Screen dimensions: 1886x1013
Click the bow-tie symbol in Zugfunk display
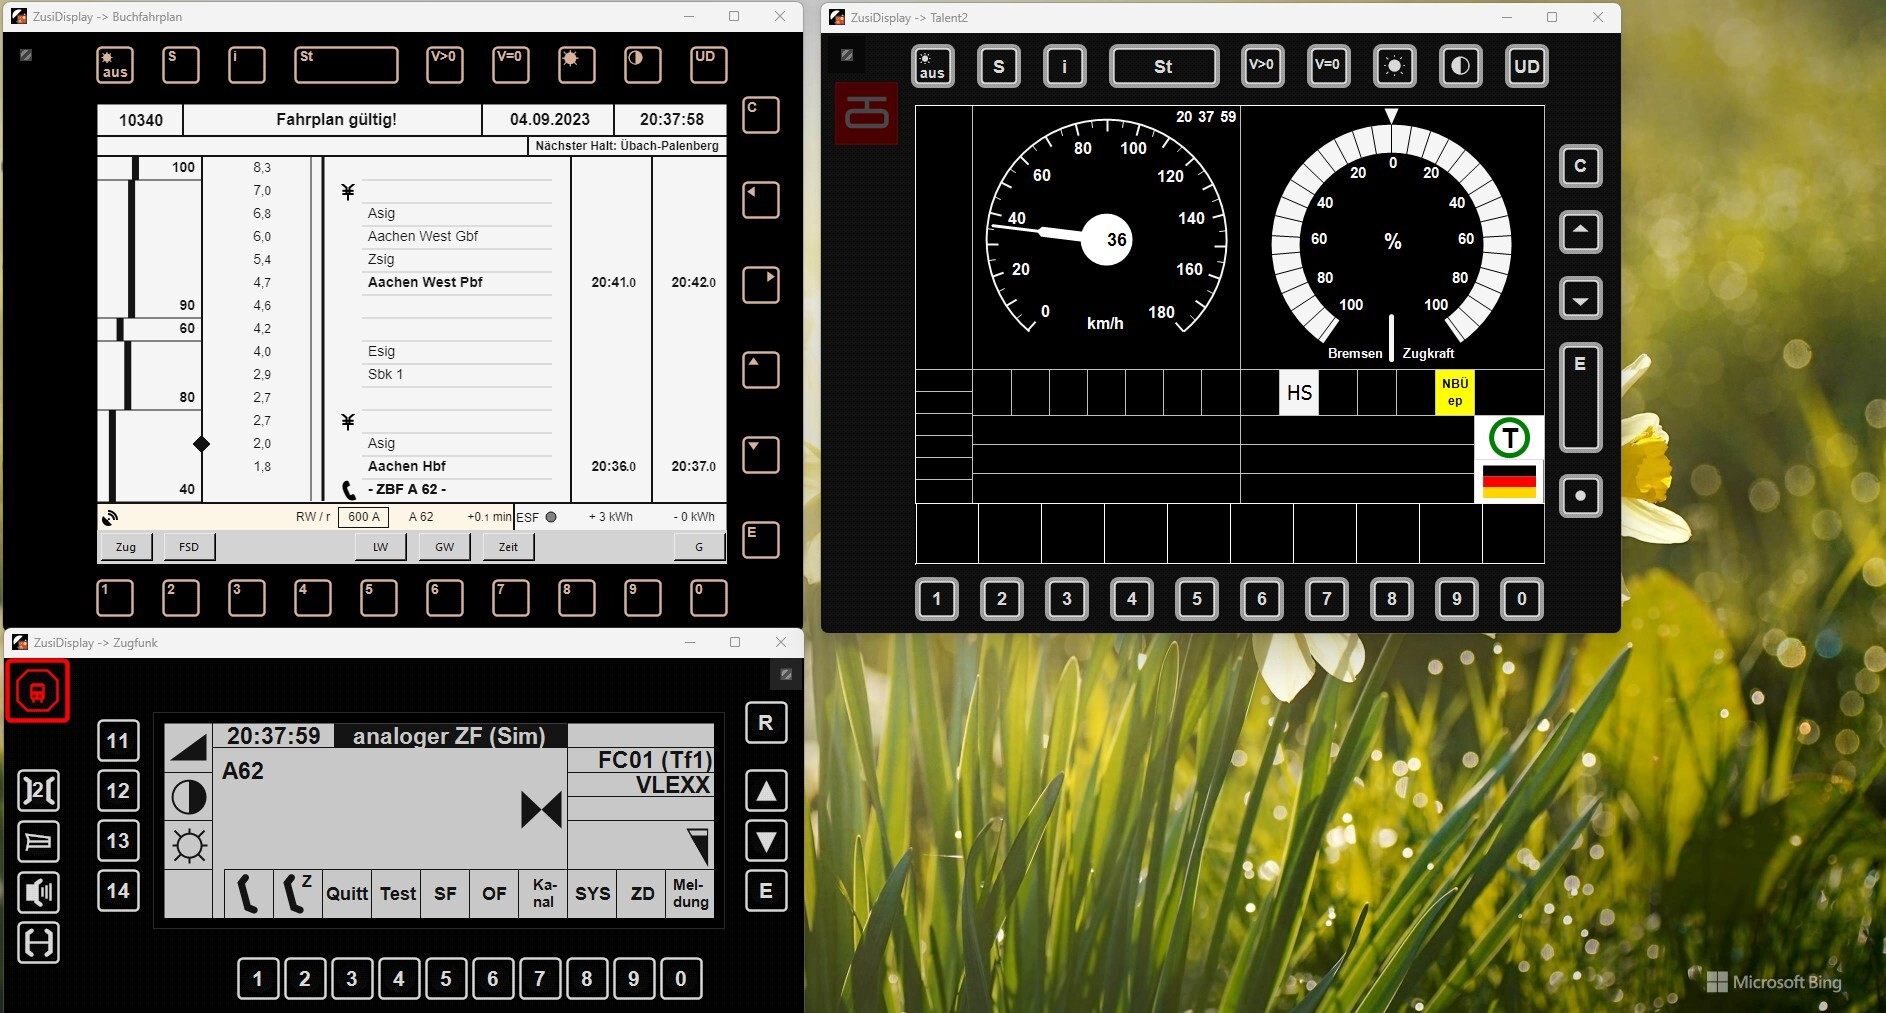pos(541,809)
